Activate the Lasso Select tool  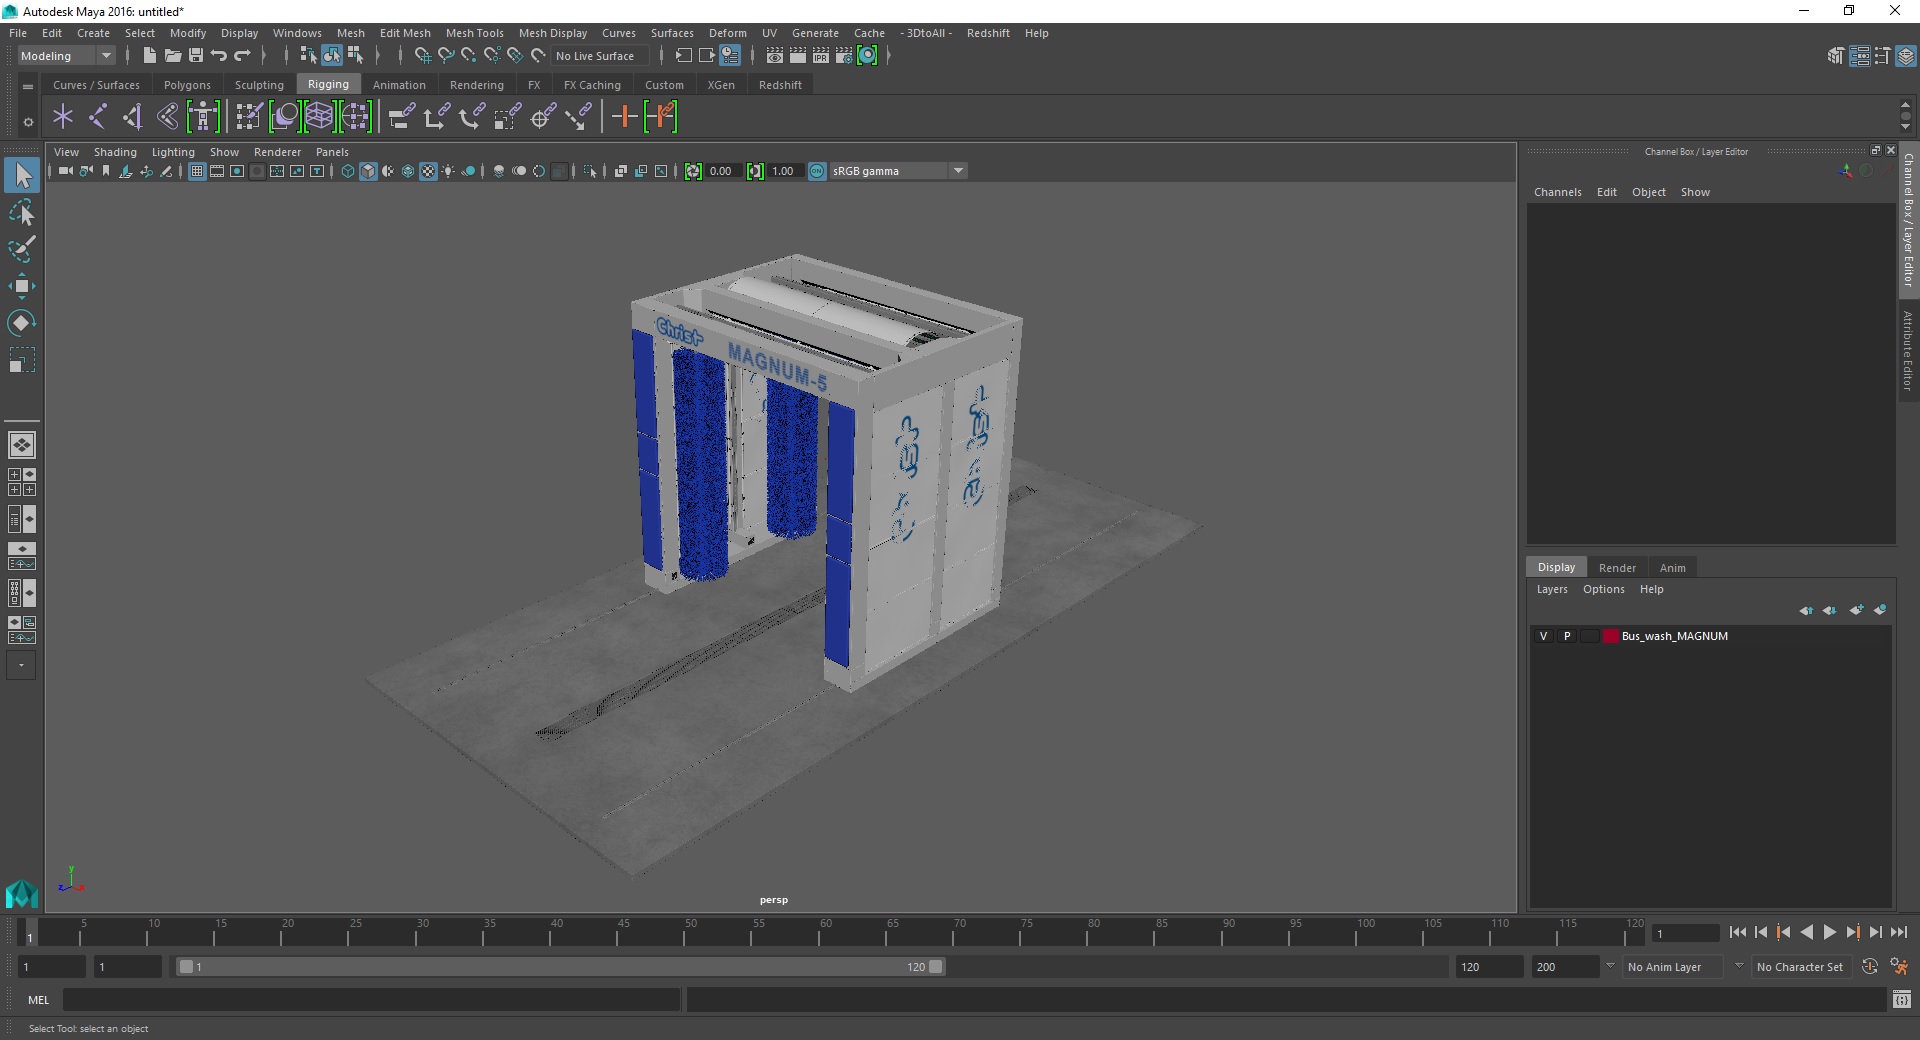[x=22, y=213]
